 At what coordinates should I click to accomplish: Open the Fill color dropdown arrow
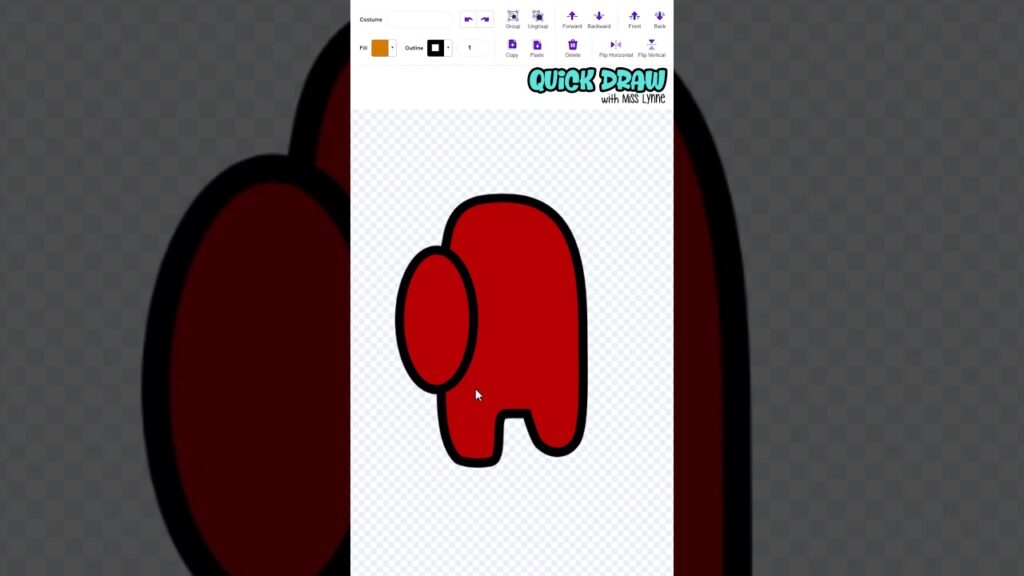[393, 48]
